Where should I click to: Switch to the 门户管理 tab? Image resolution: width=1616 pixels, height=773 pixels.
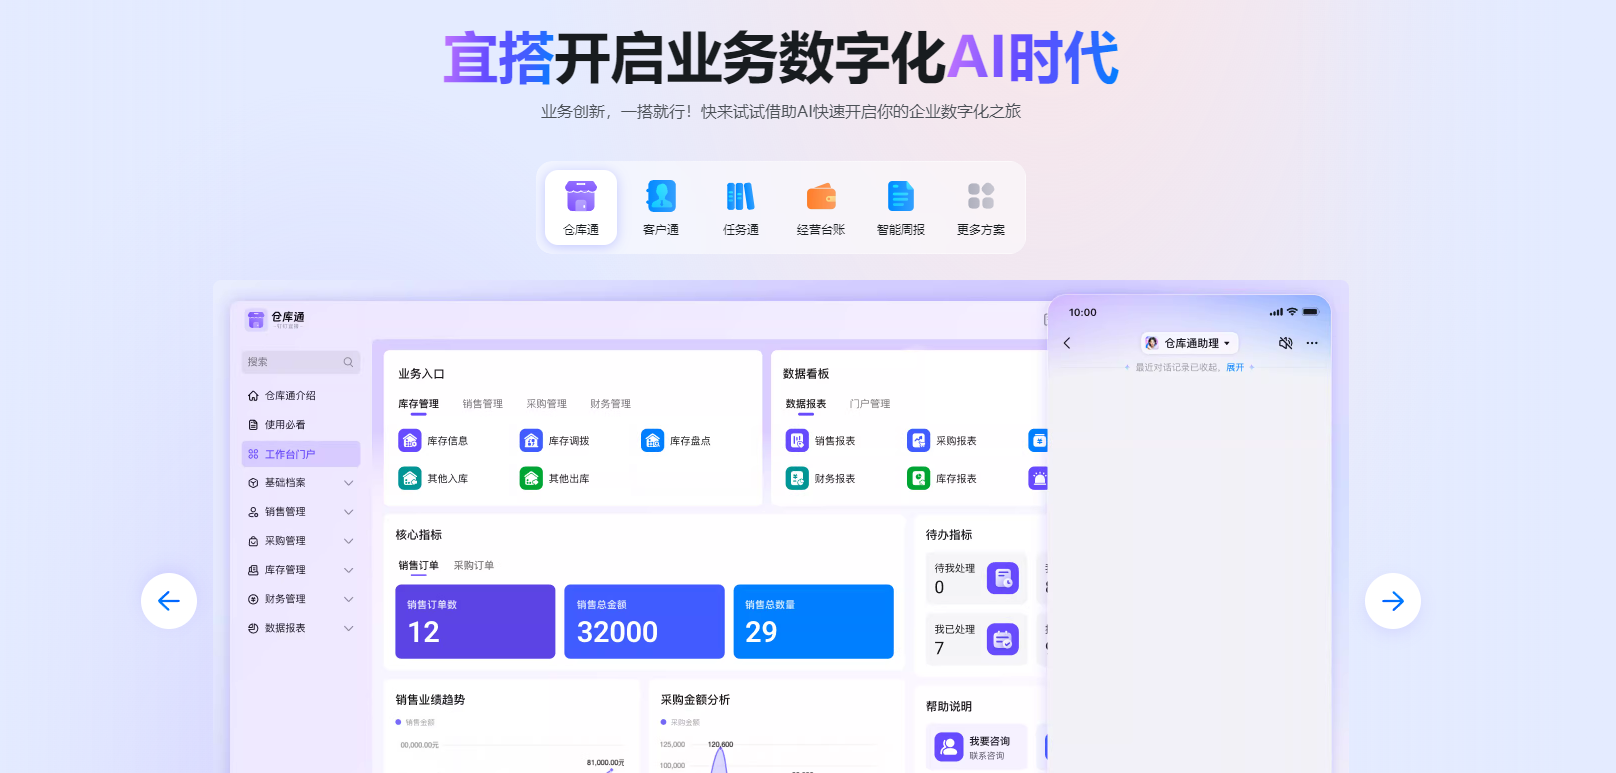click(x=870, y=404)
